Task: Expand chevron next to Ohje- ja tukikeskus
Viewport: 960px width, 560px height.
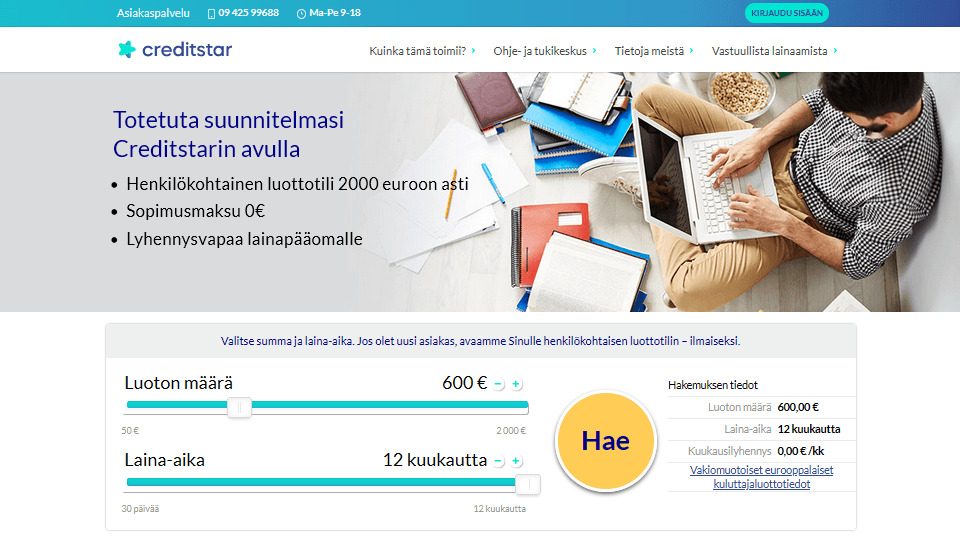Action: 594,51
